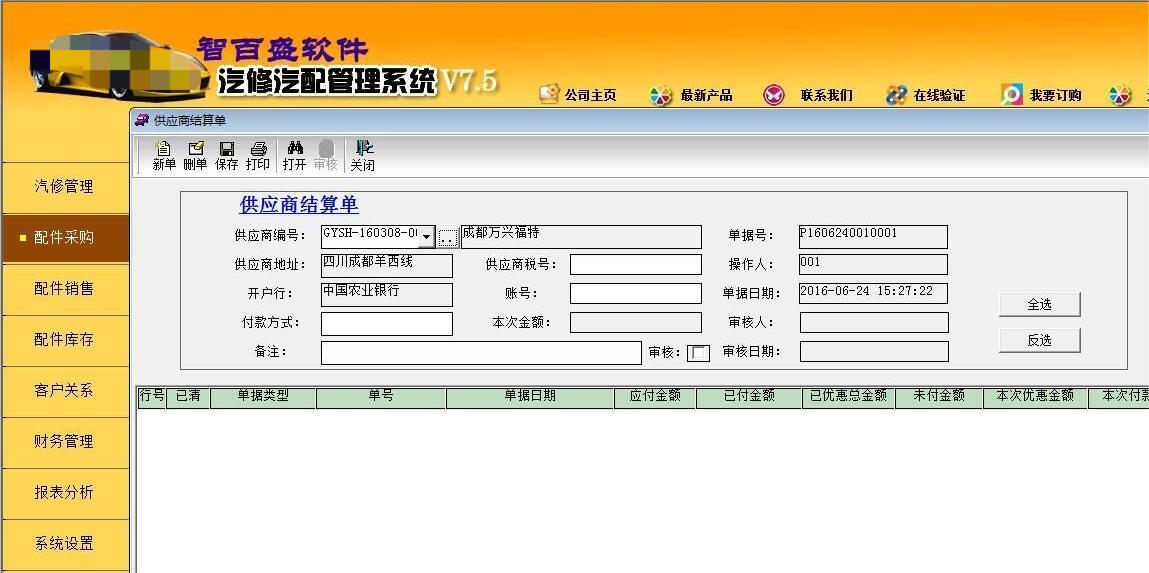Click the 打开 binoculars toolbar icon
Viewport: 1149px width, 573px height.
295,156
